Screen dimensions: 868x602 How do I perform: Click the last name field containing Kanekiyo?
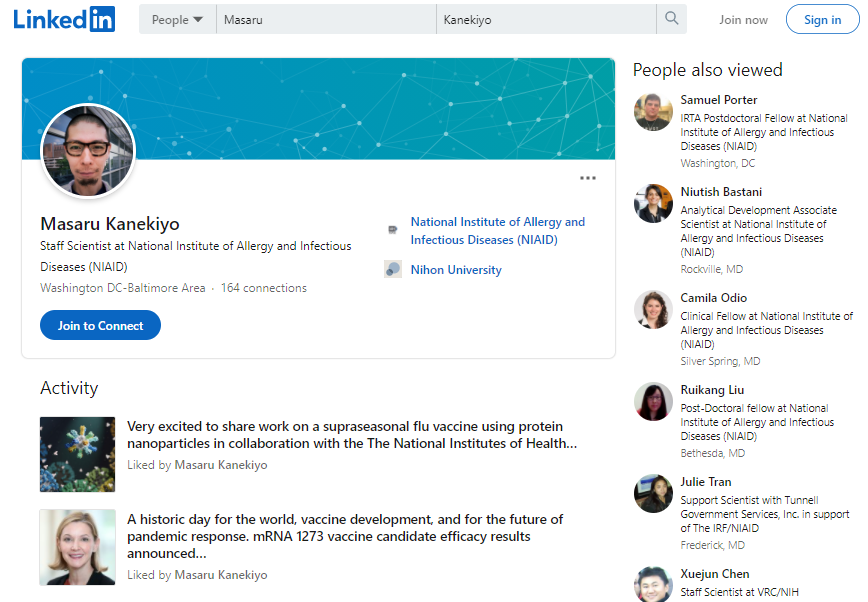(546, 19)
